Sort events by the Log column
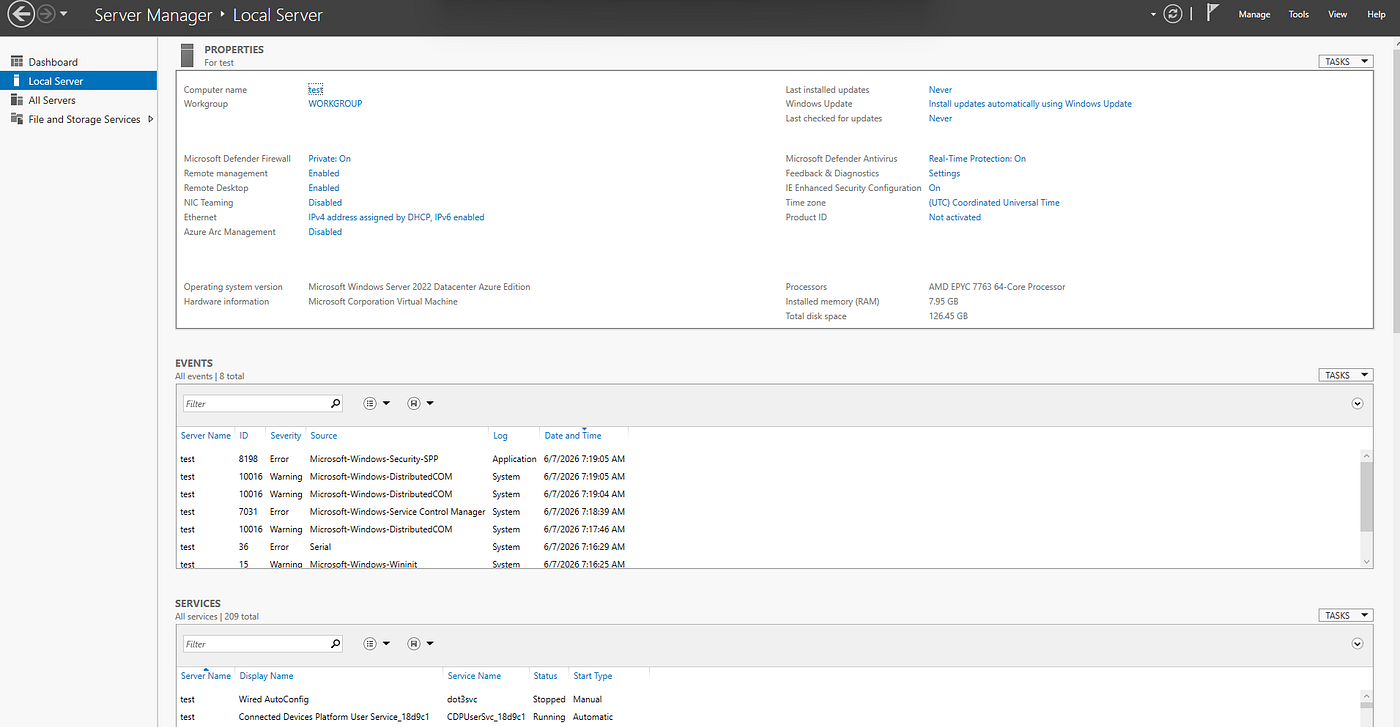This screenshot has width=1400, height=727. coord(500,436)
